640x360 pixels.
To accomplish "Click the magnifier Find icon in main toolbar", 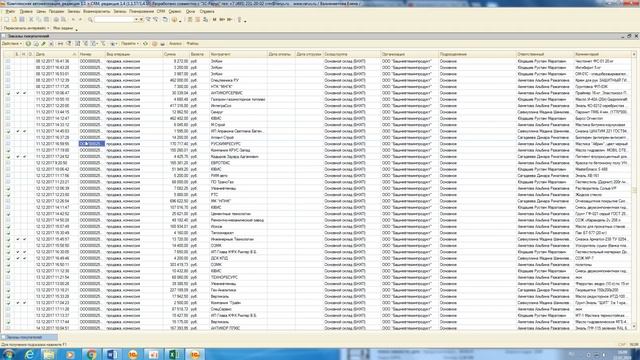I will pyautogui.click(x=90, y=20).
